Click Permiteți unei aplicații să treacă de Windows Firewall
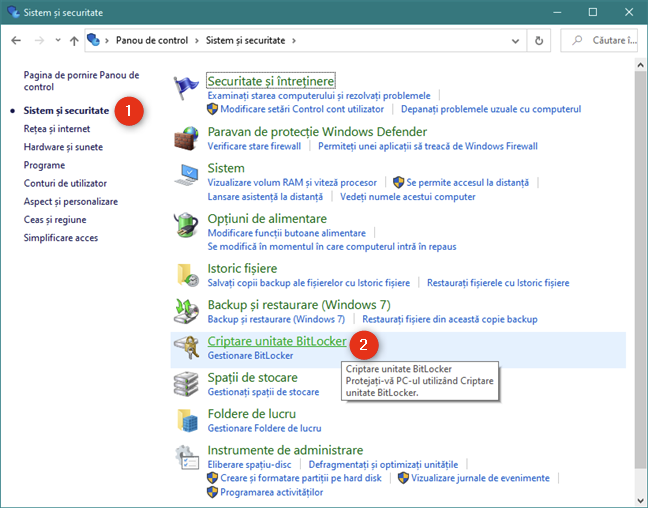The image size is (648, 508). click(428, 146)
